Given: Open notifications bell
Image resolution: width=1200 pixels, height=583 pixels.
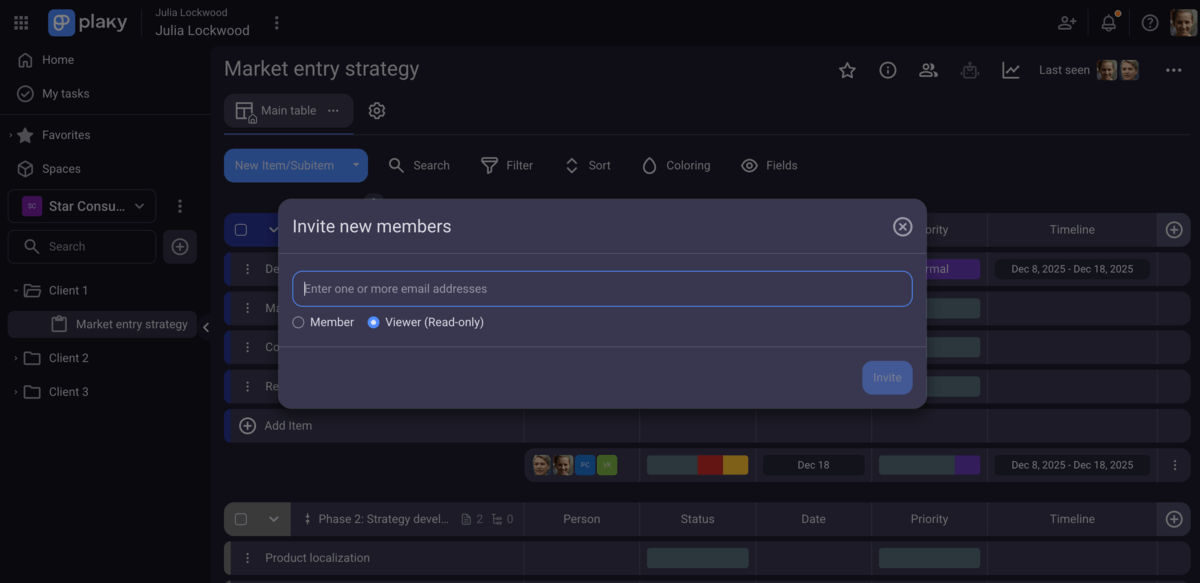Looking at the screenshot, I should point(1108,22).
